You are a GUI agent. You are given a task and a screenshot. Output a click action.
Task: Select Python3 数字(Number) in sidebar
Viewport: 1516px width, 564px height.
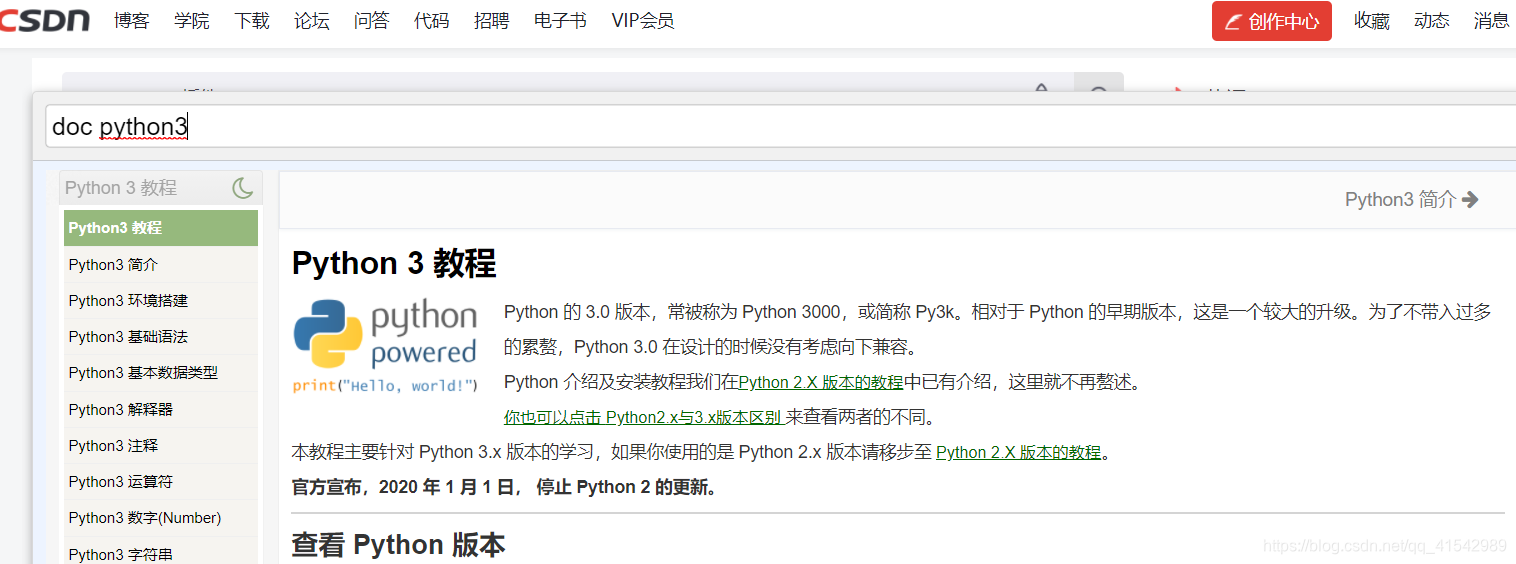tap(161, 518)
